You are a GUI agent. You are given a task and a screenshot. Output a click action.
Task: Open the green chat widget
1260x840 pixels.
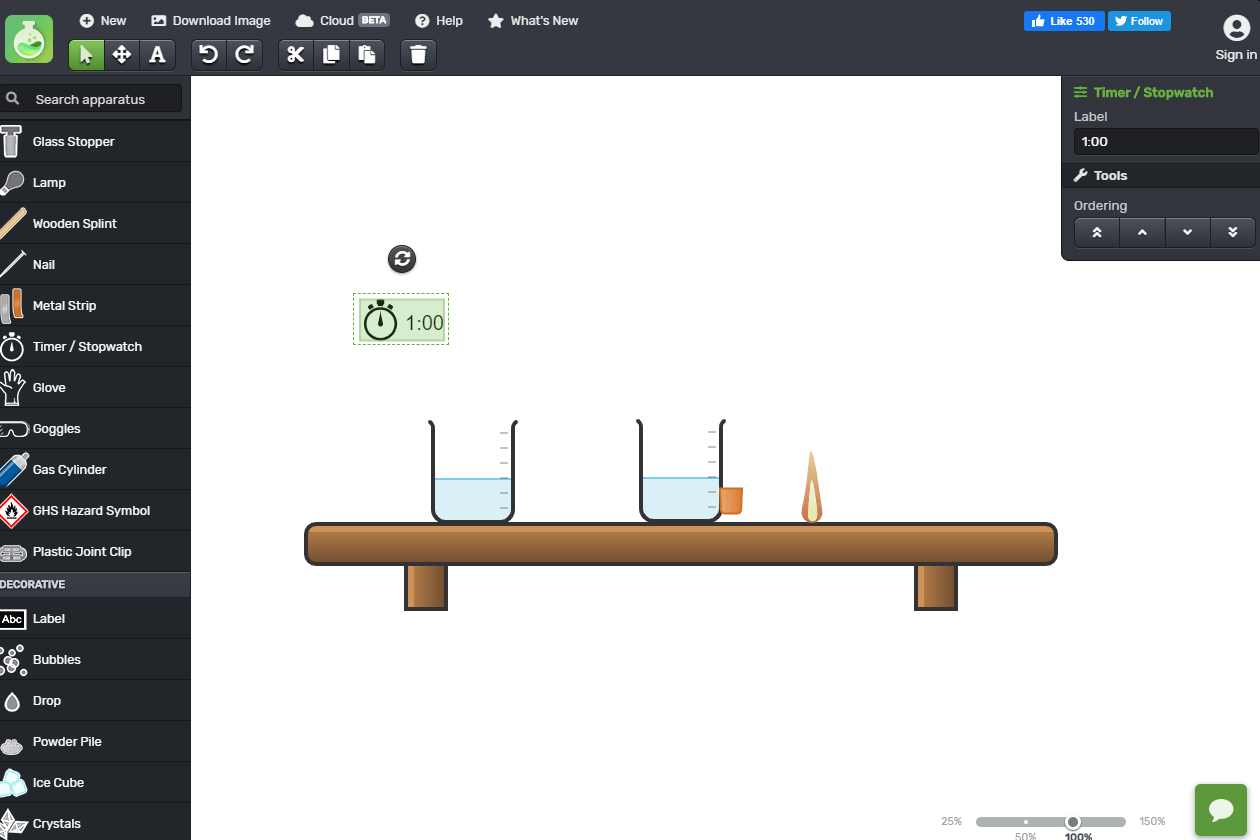[x=1221, y=810]
